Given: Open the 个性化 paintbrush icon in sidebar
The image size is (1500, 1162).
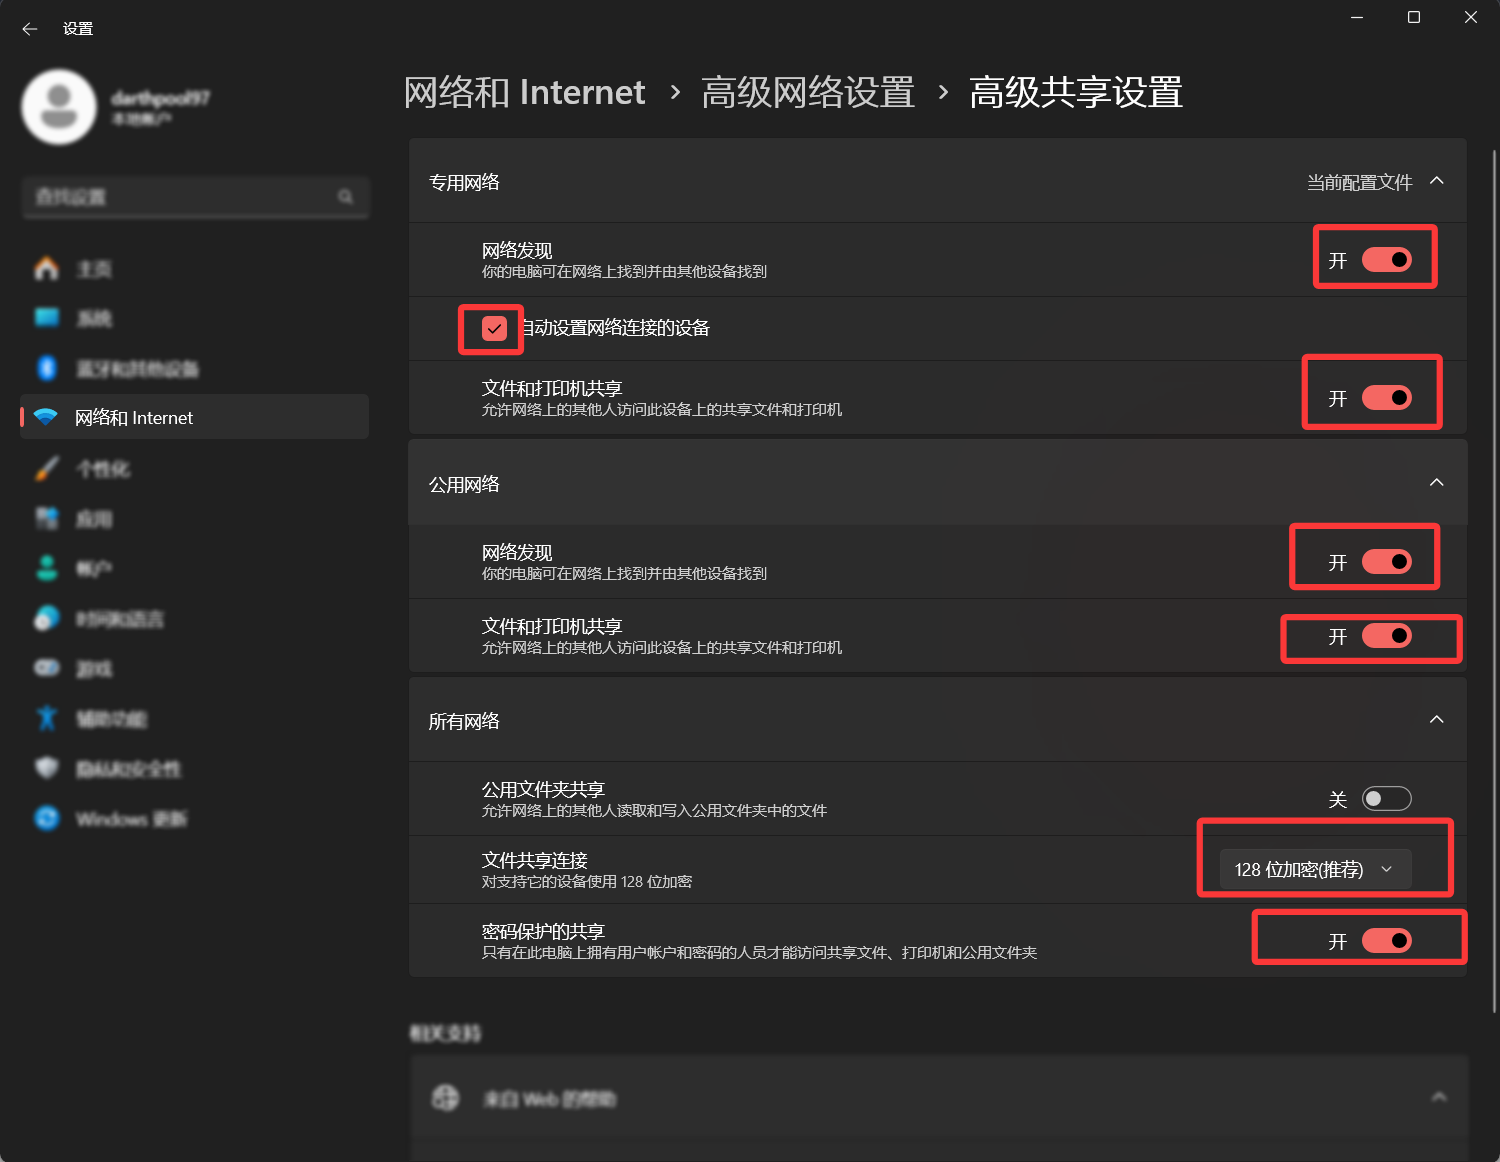Looking at the screenshot, I should tap(47, 468).
